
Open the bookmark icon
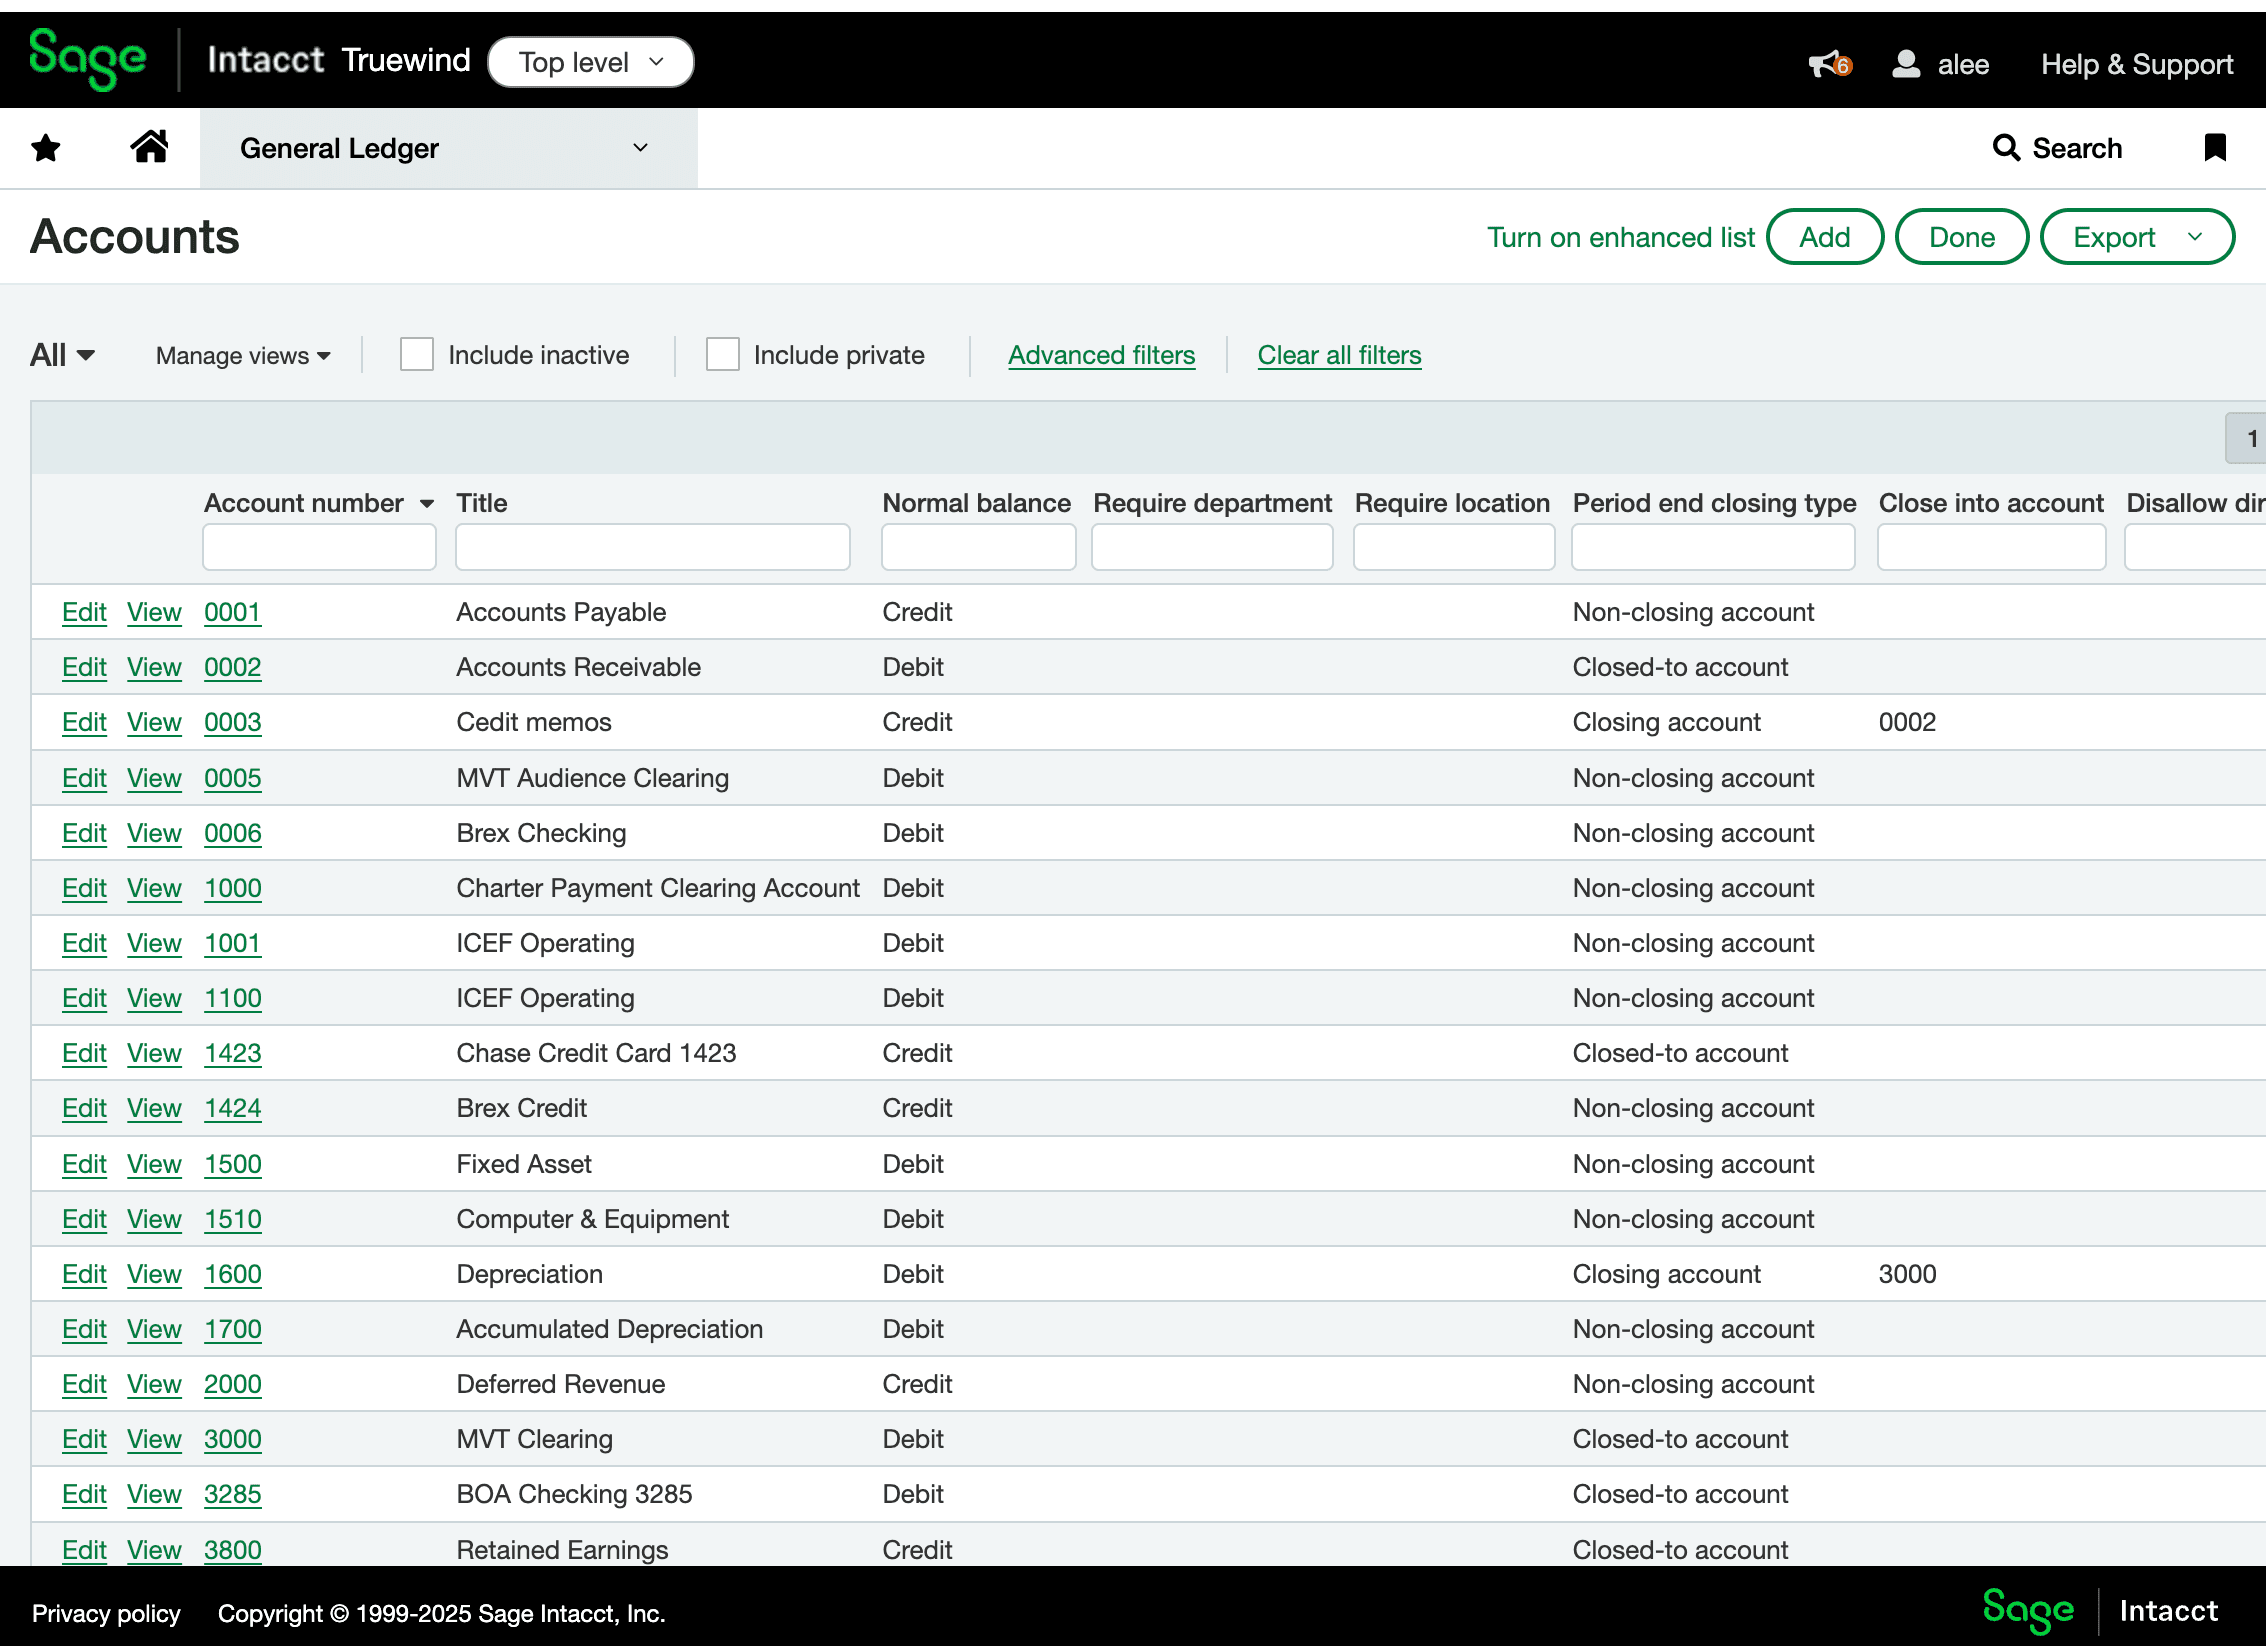click(2215, 148)
